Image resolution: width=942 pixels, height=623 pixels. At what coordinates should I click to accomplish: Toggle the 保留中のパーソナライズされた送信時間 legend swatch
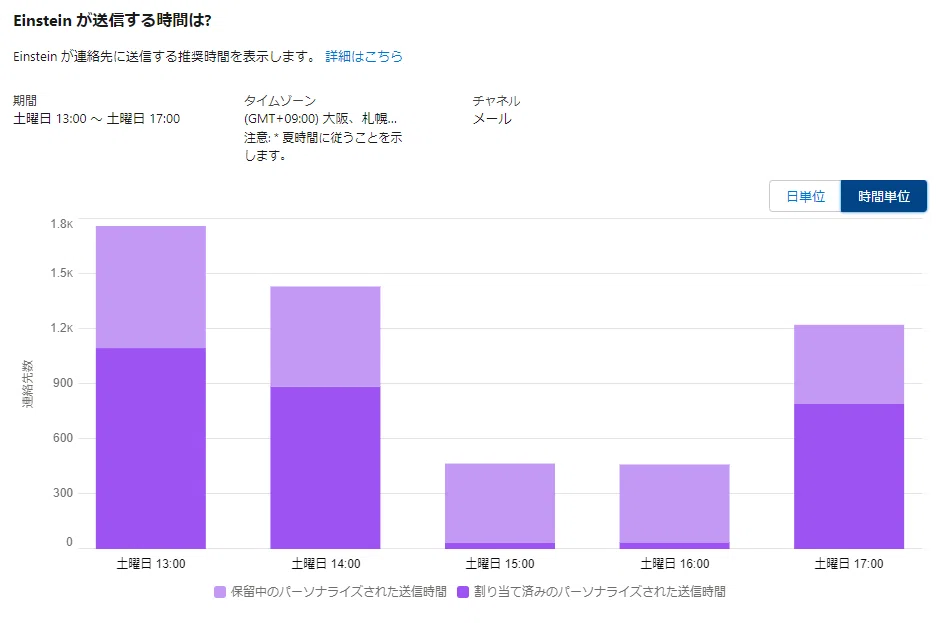pos(220,592)
